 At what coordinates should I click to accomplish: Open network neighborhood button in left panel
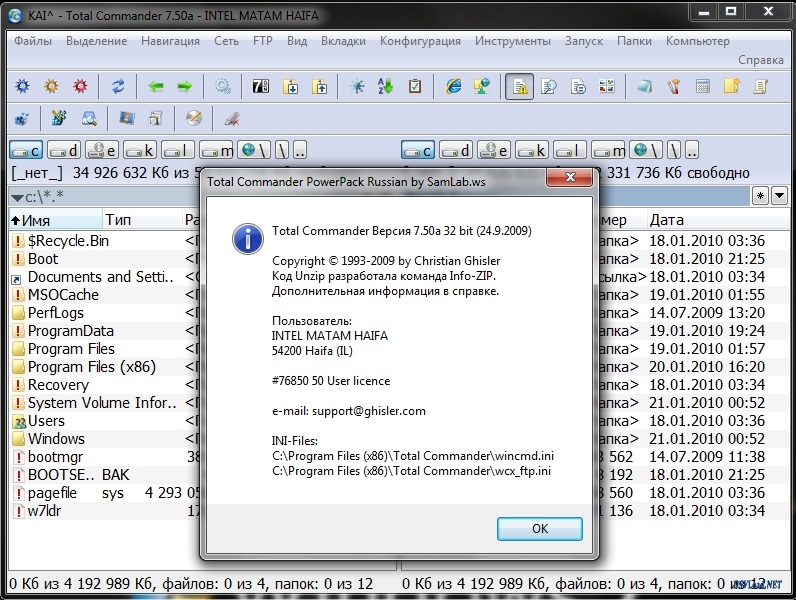254,150
